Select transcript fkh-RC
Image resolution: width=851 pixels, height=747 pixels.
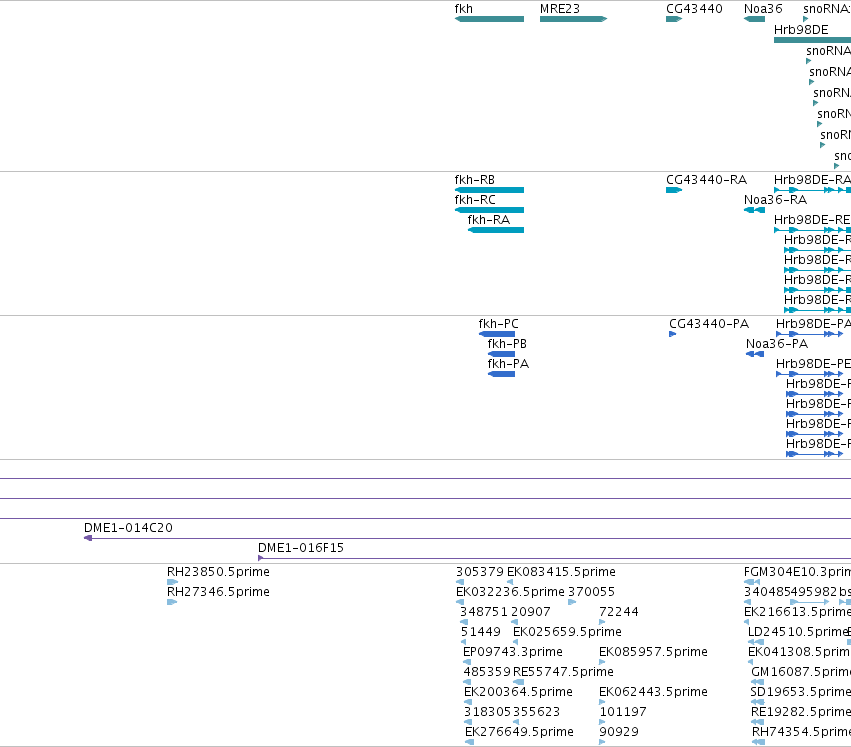pos(489,210)
